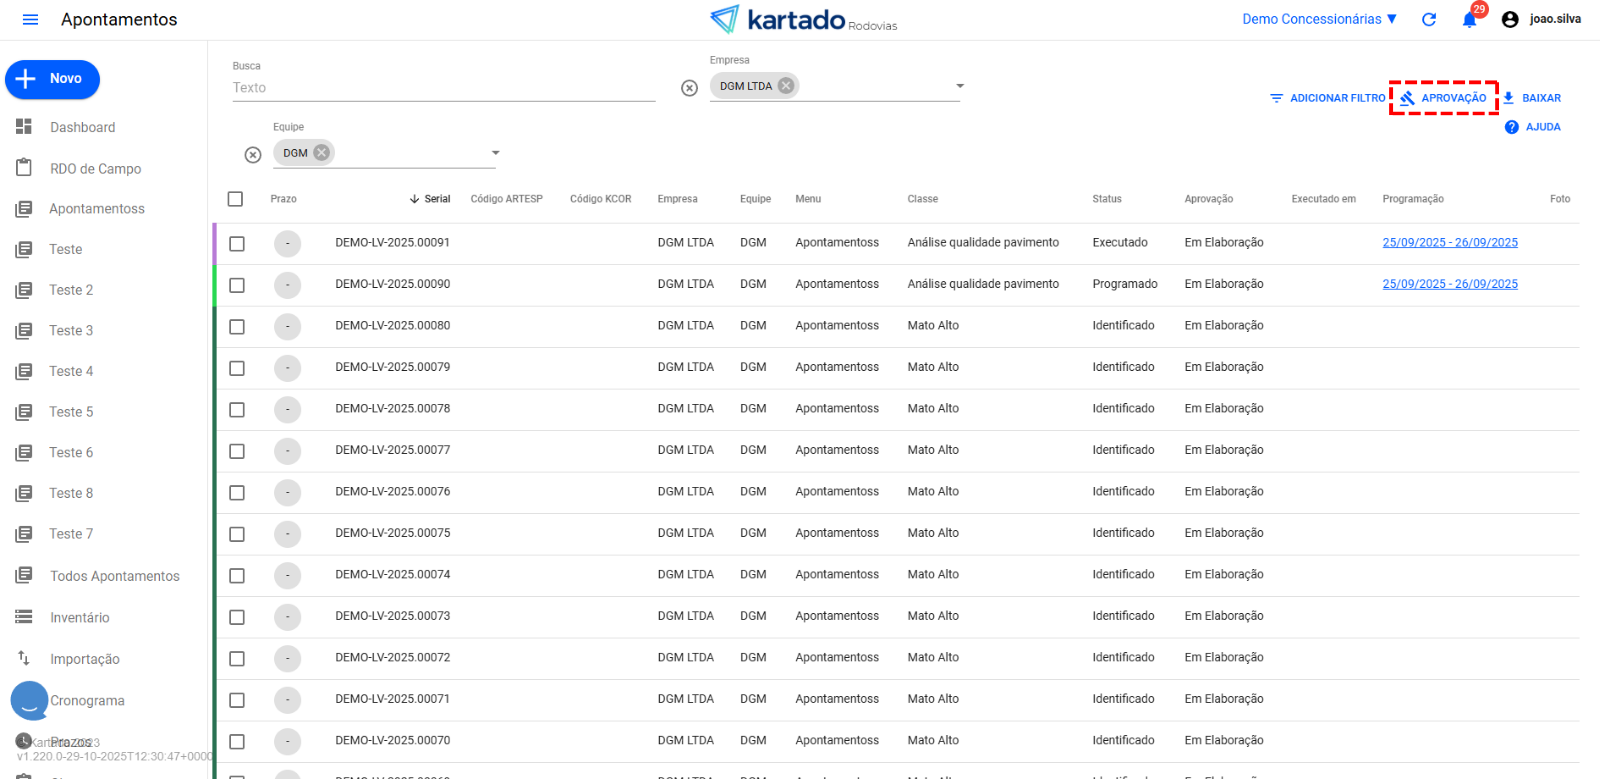Open programação link of DEMO-LV-2025.00090
The height and width of the screenshot is (779, 1600).
(1449, 284)
